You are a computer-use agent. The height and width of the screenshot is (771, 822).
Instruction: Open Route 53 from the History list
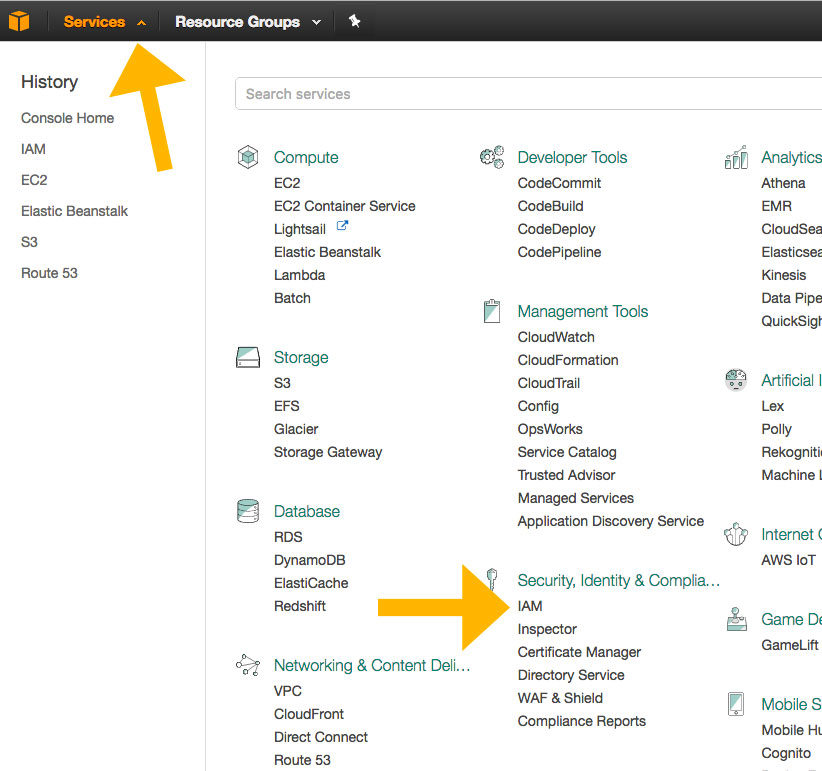(x=49, y=273)
